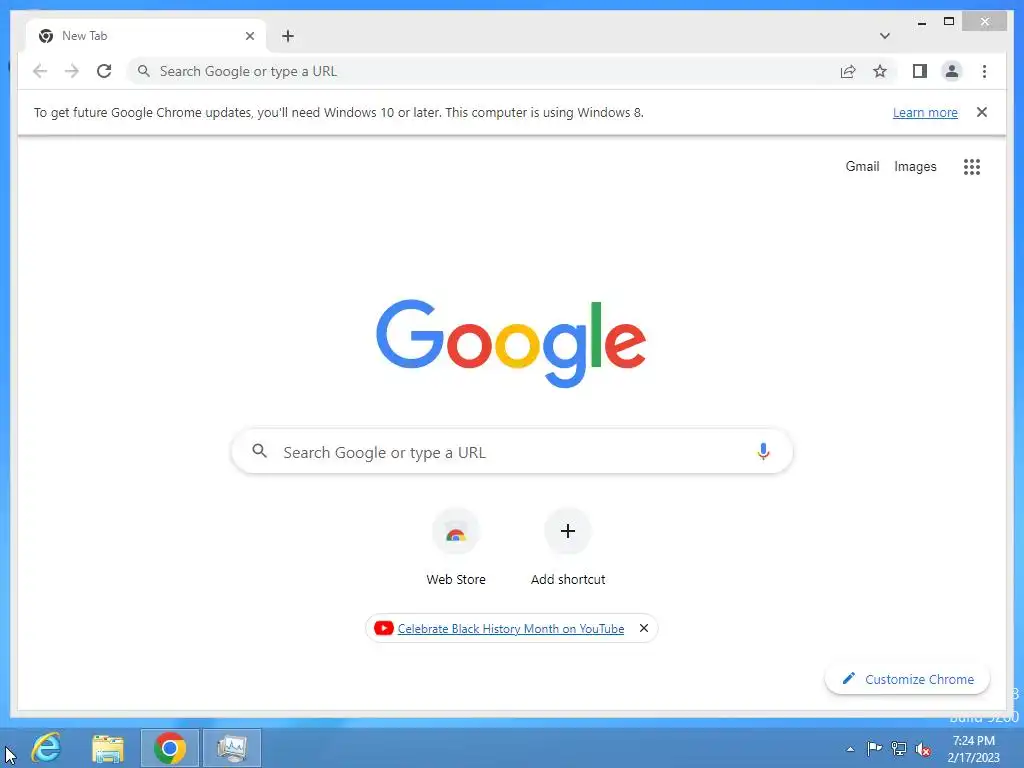Image resolution: width=1024 pixels, height=768 pixels.
Task: Select the New Tab tab
Action: pyautogui.click(x=146, y=36)
